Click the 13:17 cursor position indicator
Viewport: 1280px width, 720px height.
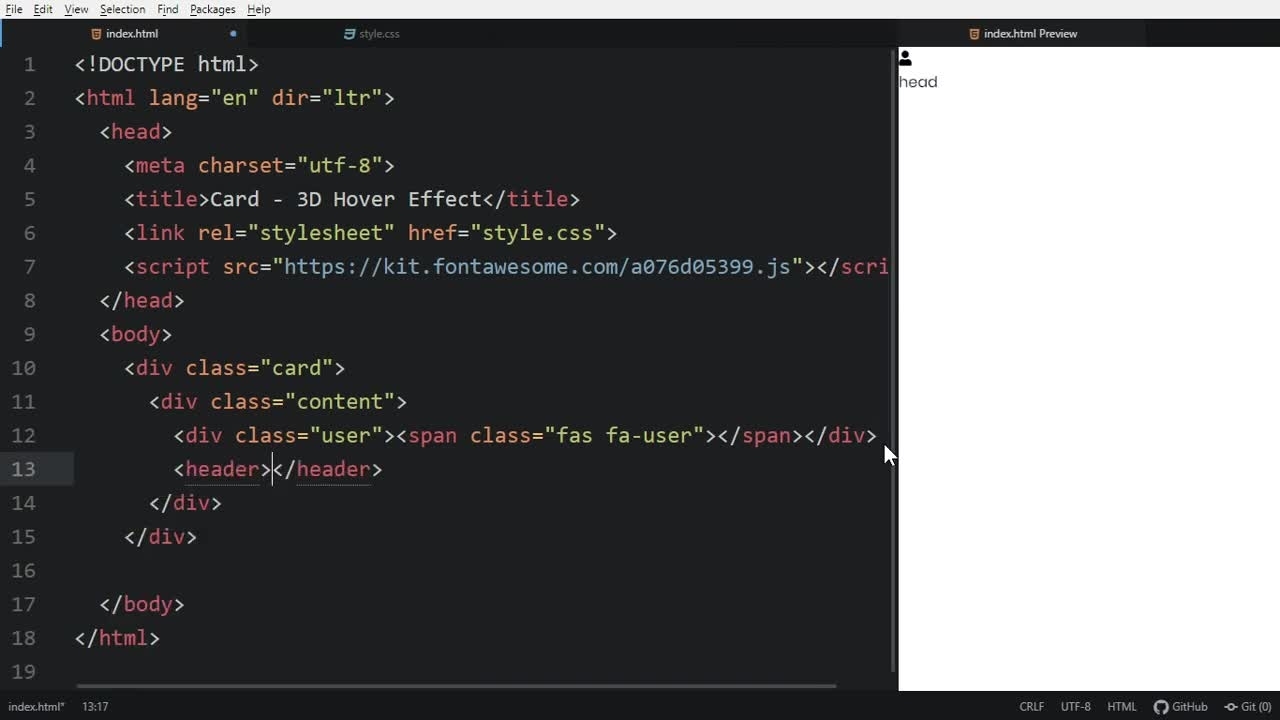(95, 707)
